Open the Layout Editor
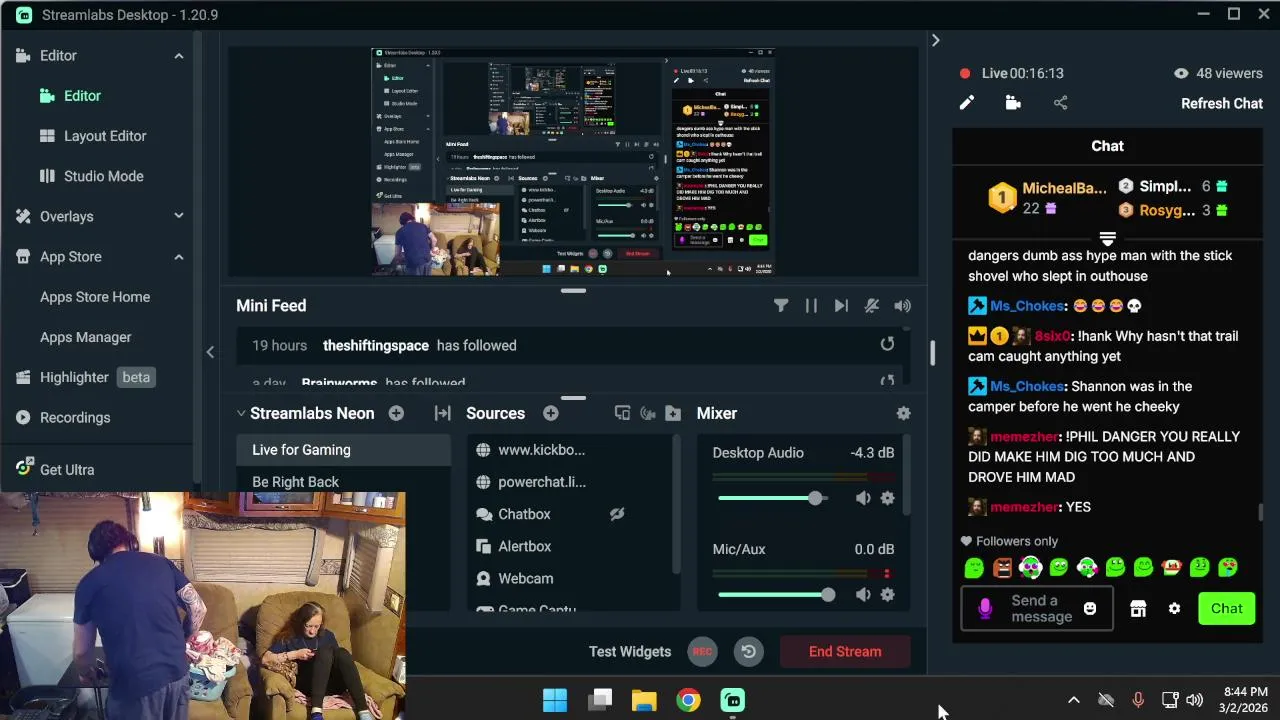Viewport: 1280px width, 720px height. point(105,136)
